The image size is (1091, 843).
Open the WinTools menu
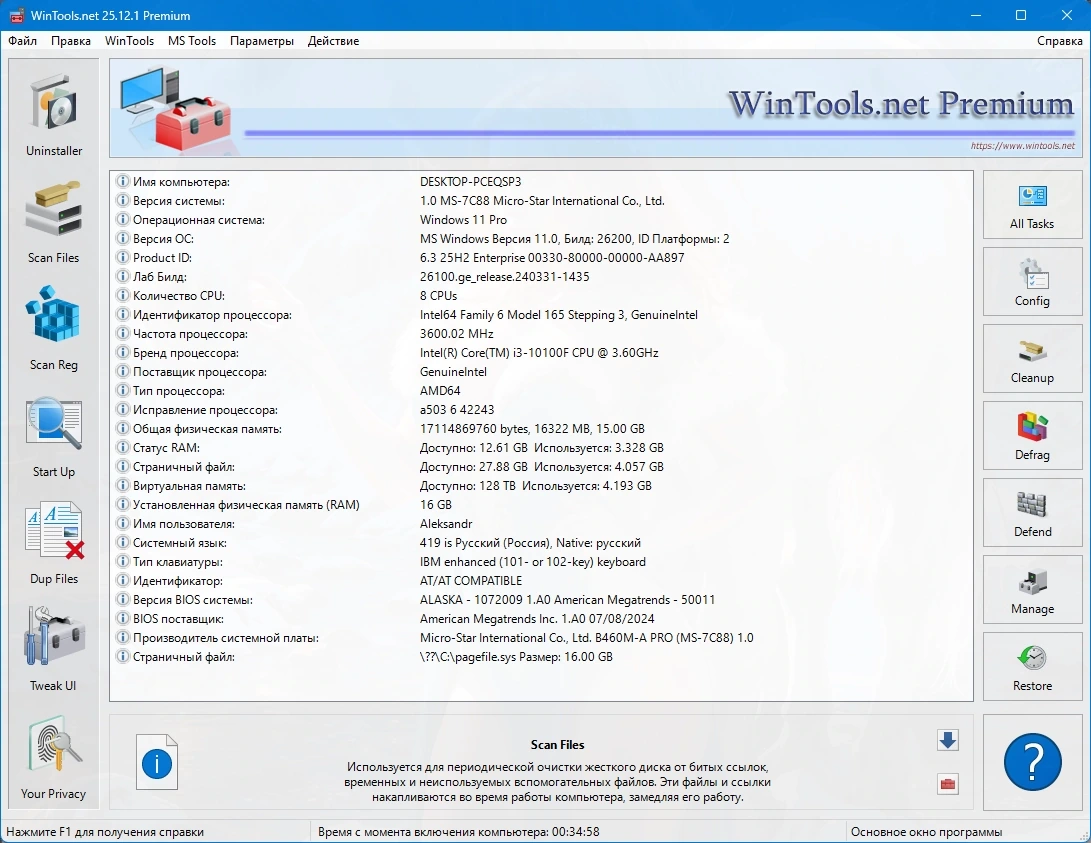point(129,41)
